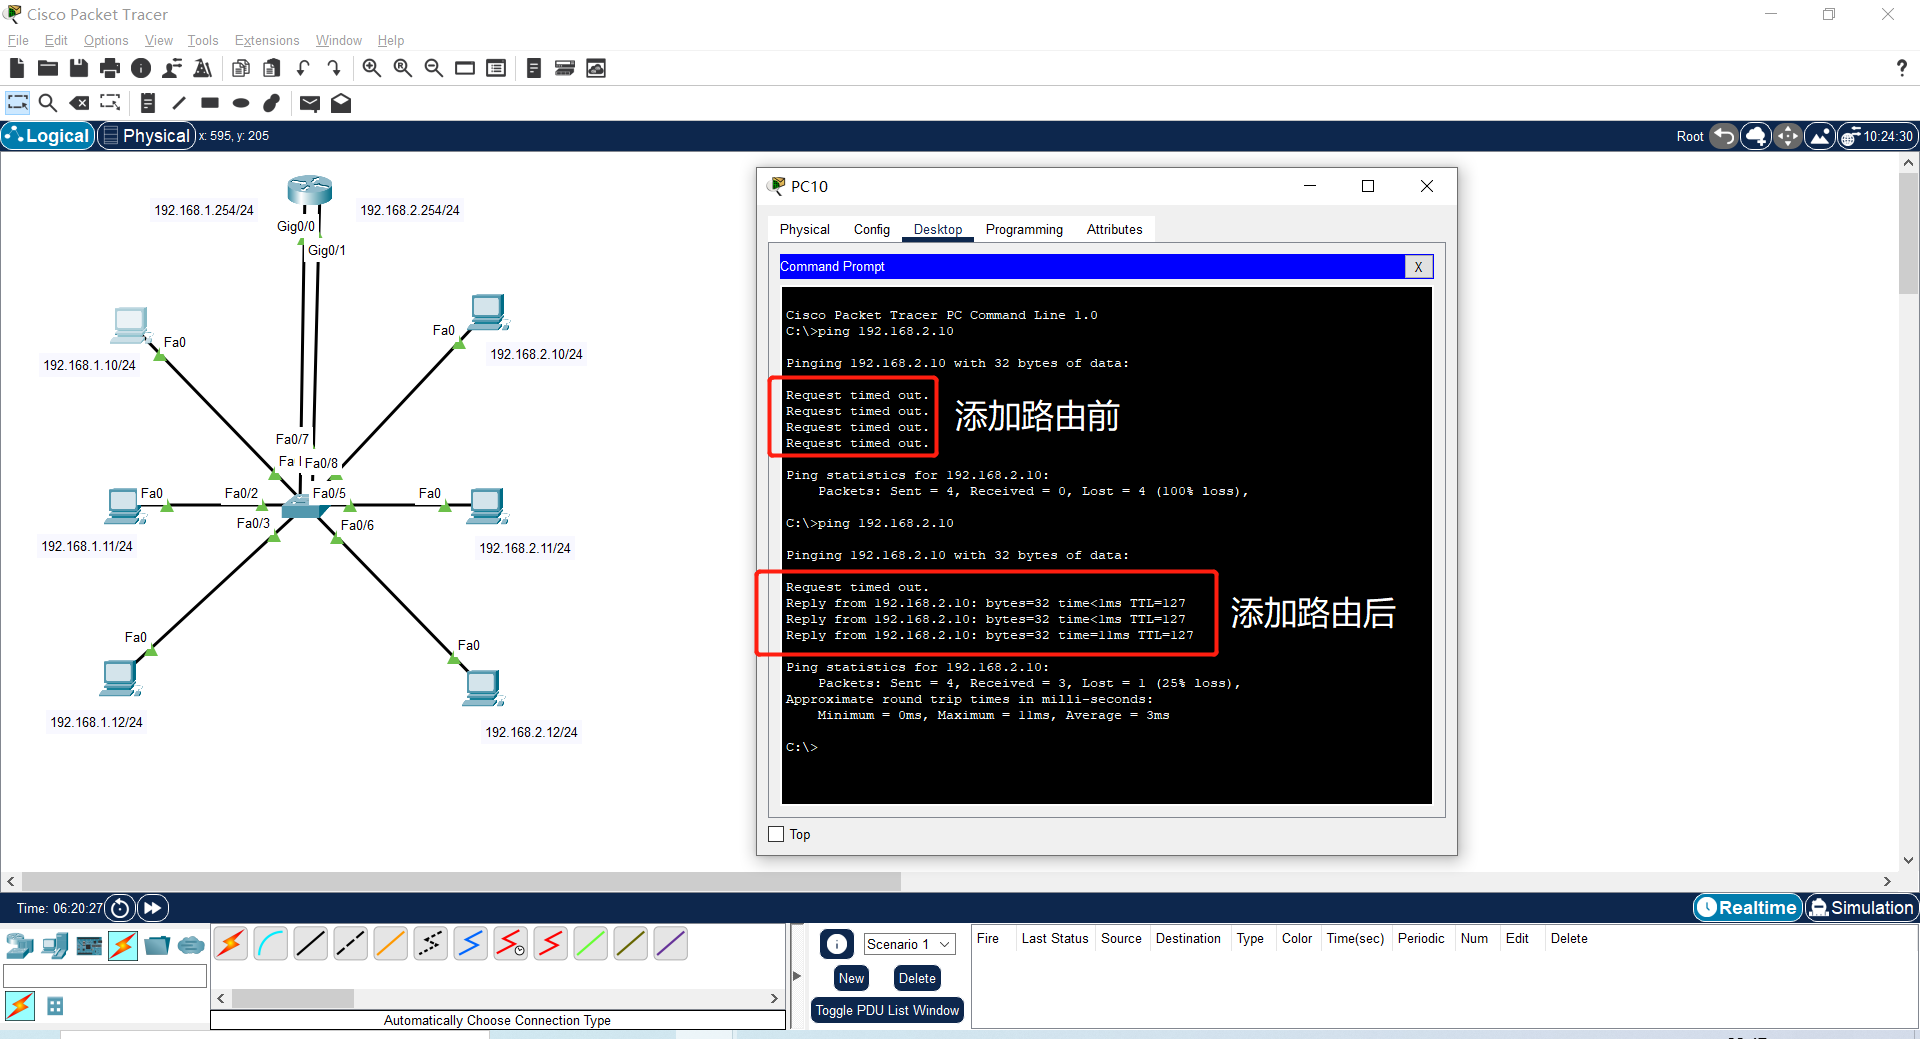
Task: Click Toggle PDU List Window button
Action: pos(887,1010)
